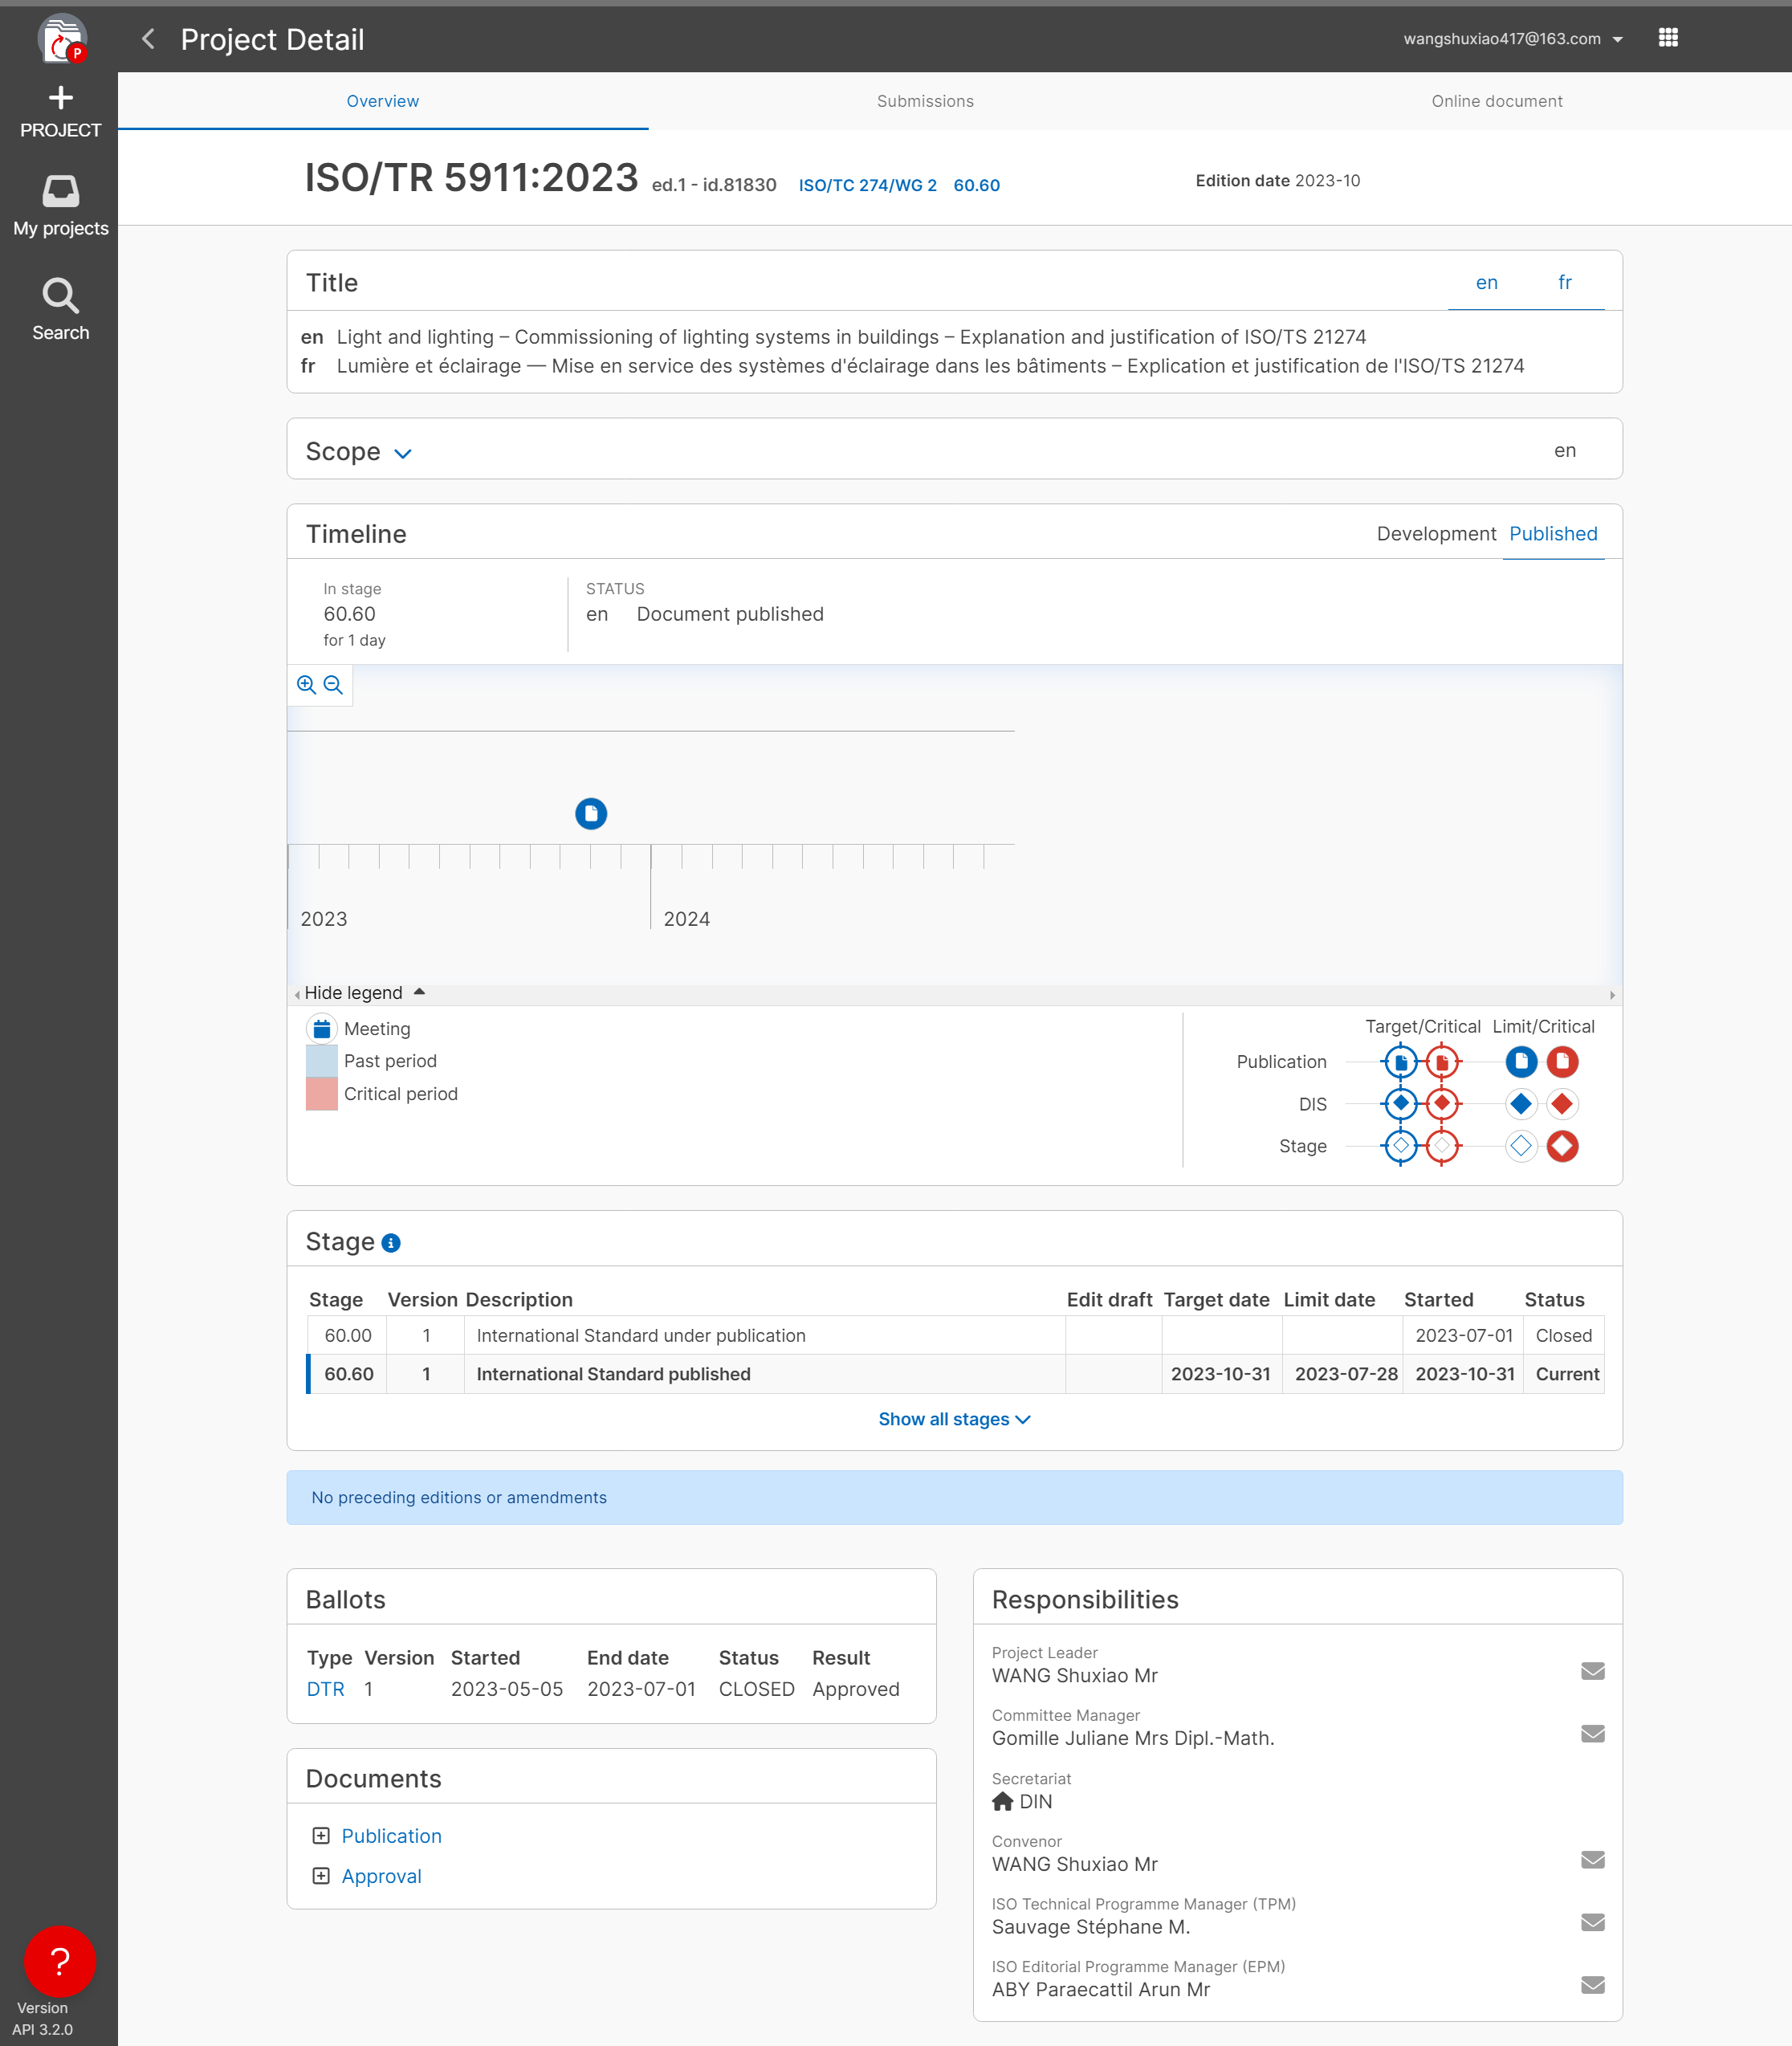This screenshot has width=1792, height=2046.
Task: Click blue DIS Limit diamond legend icon
Action: tap(1520, 1104)
